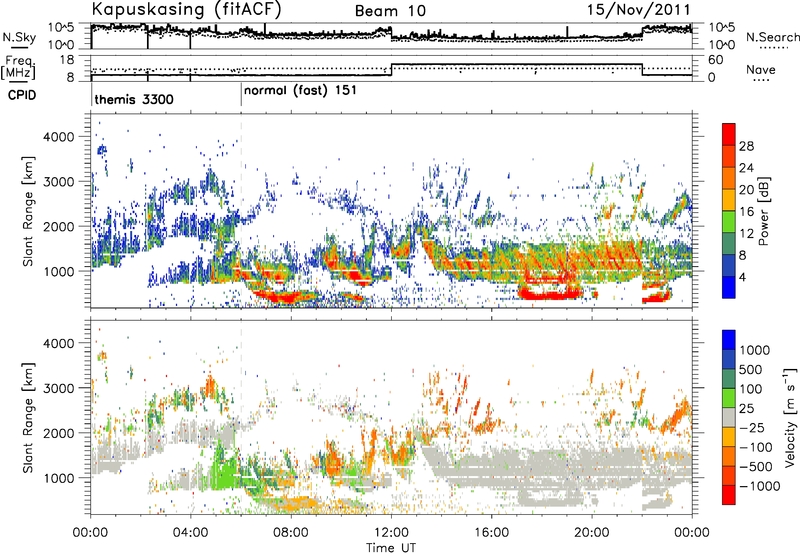Click the "-1000" label on the Velocity colorbar
Screen dimensions: 800x554
(x=759, y=486)
